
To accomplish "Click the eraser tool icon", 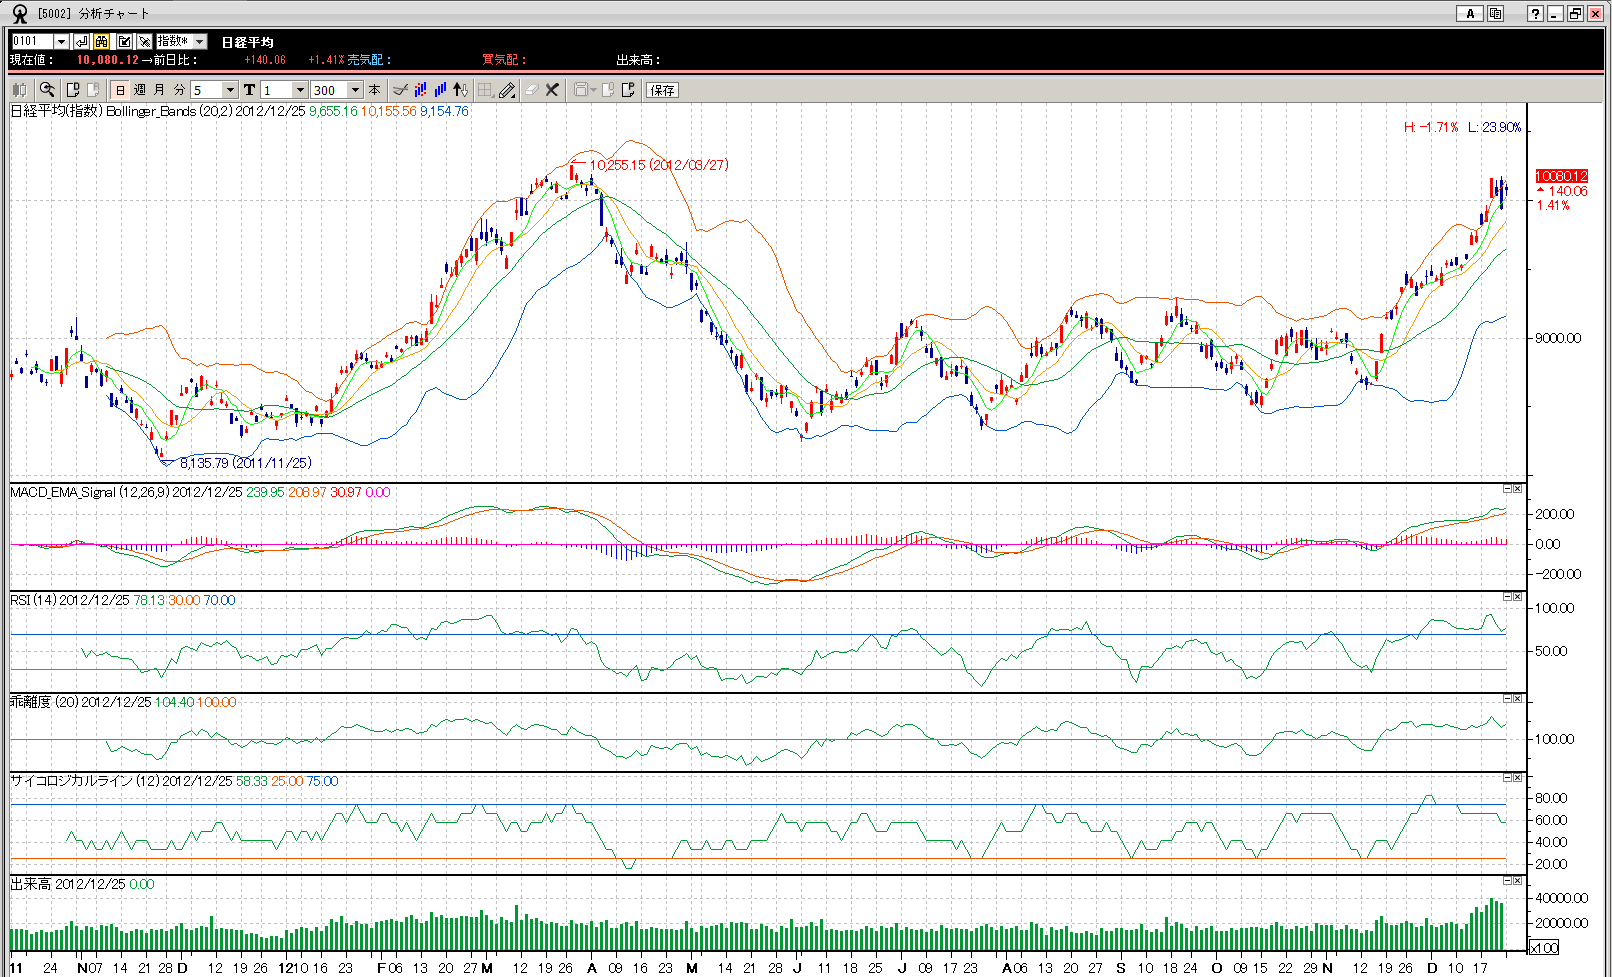I will (x=531, y=90).
